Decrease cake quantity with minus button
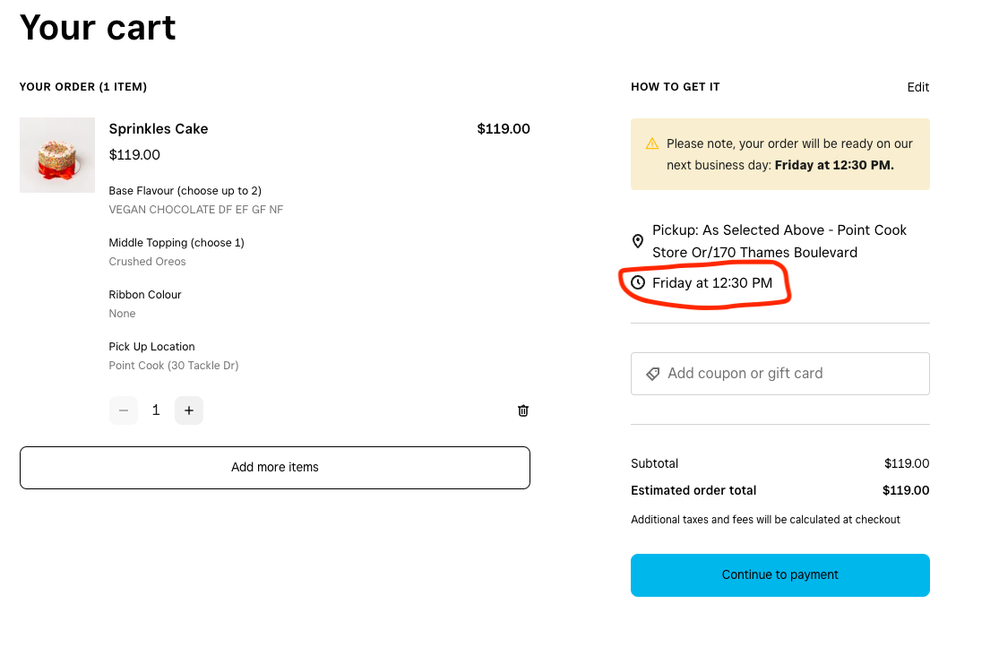Screen dimensions: 999x648 pyautogui.click(x=123, y=410)
